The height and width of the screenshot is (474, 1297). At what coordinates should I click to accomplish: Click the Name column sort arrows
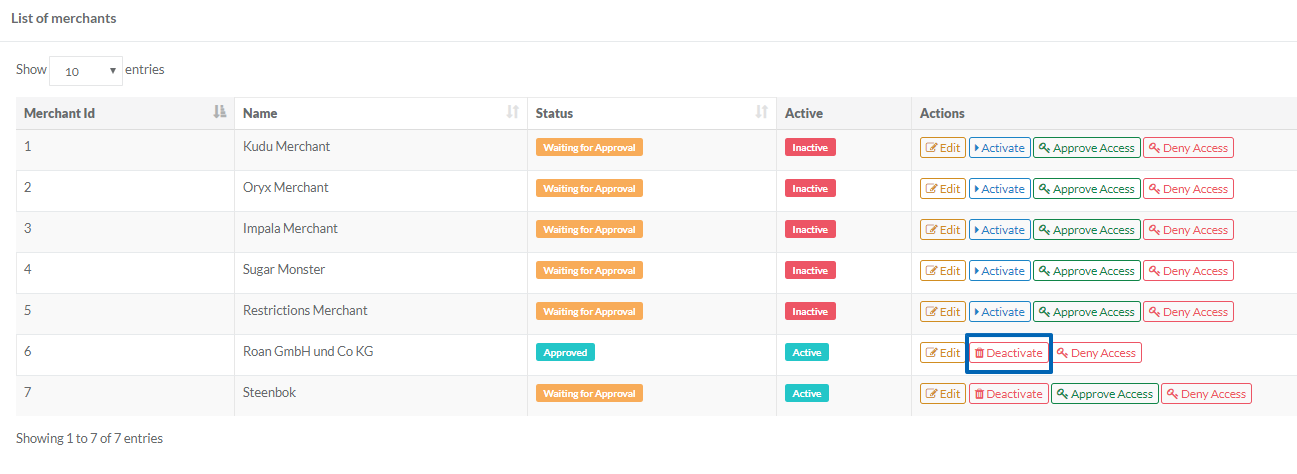[x=513, y=112]
